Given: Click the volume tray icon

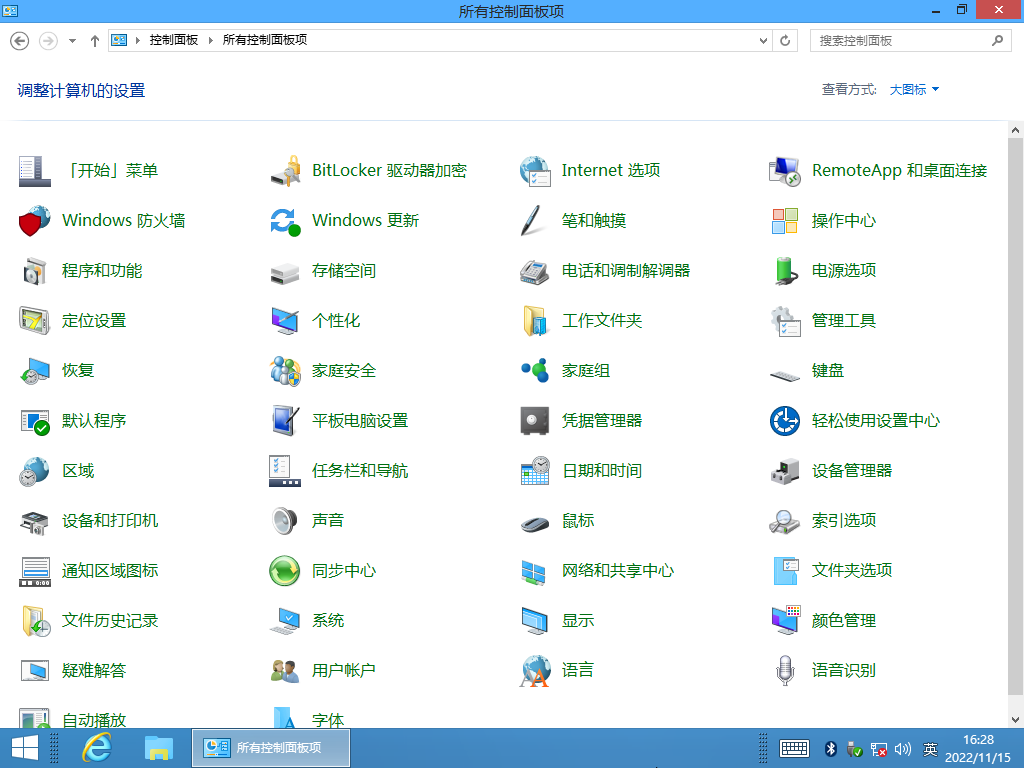Looking at the screenshot, I should (903, 748).
